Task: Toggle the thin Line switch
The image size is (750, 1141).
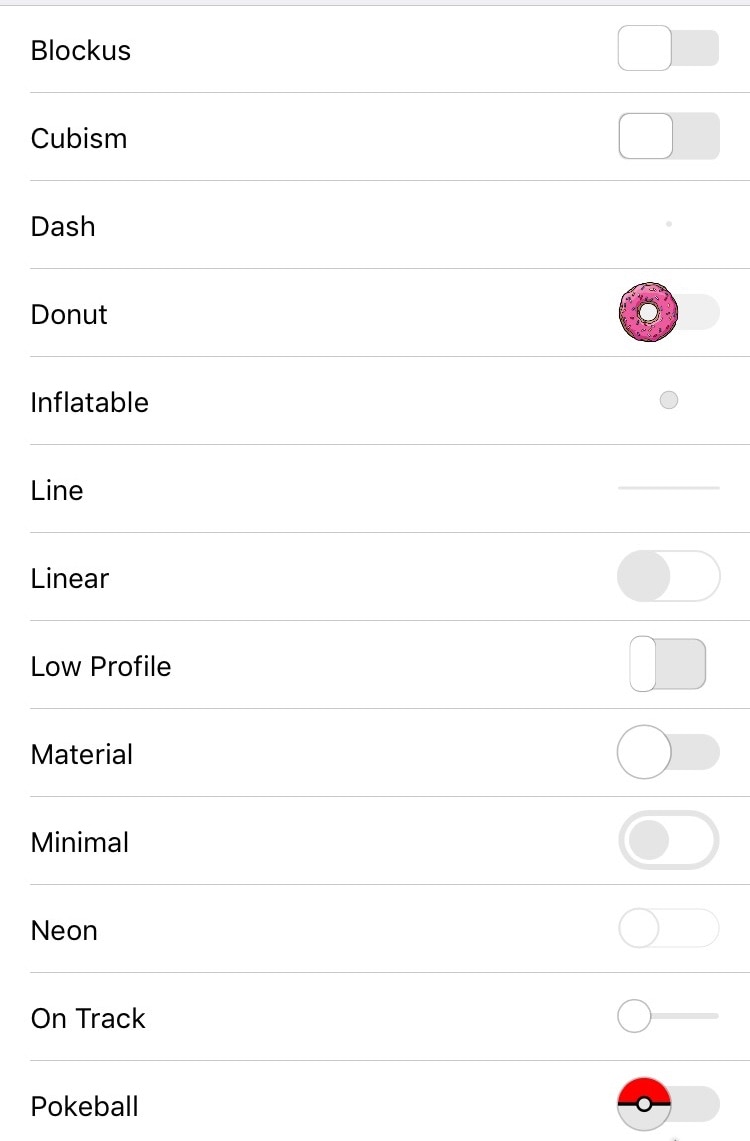Action: (669, 488)
